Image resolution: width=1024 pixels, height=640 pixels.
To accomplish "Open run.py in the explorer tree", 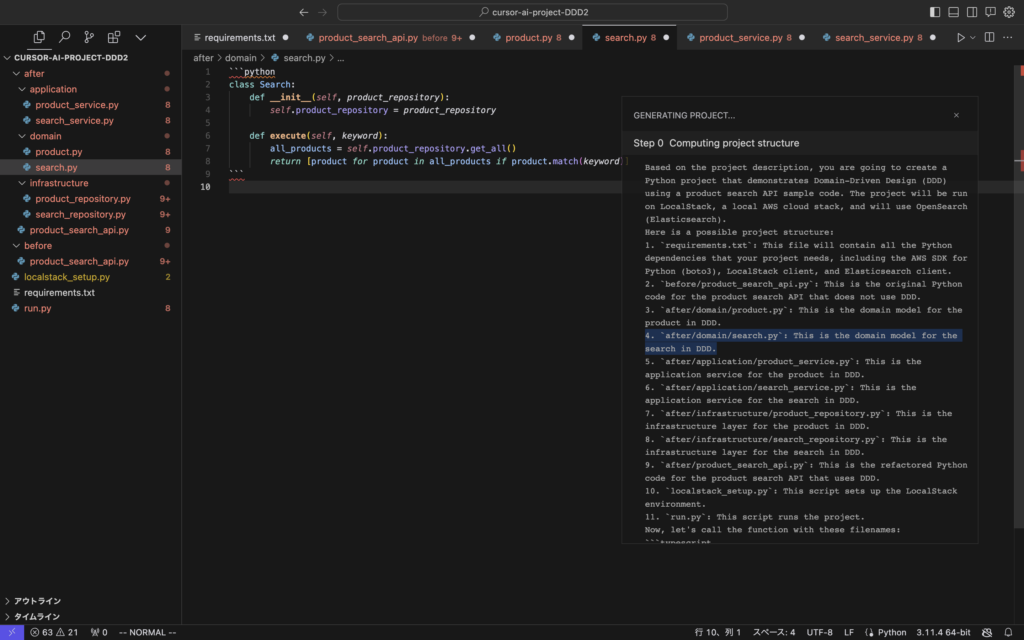I will 90,308.
